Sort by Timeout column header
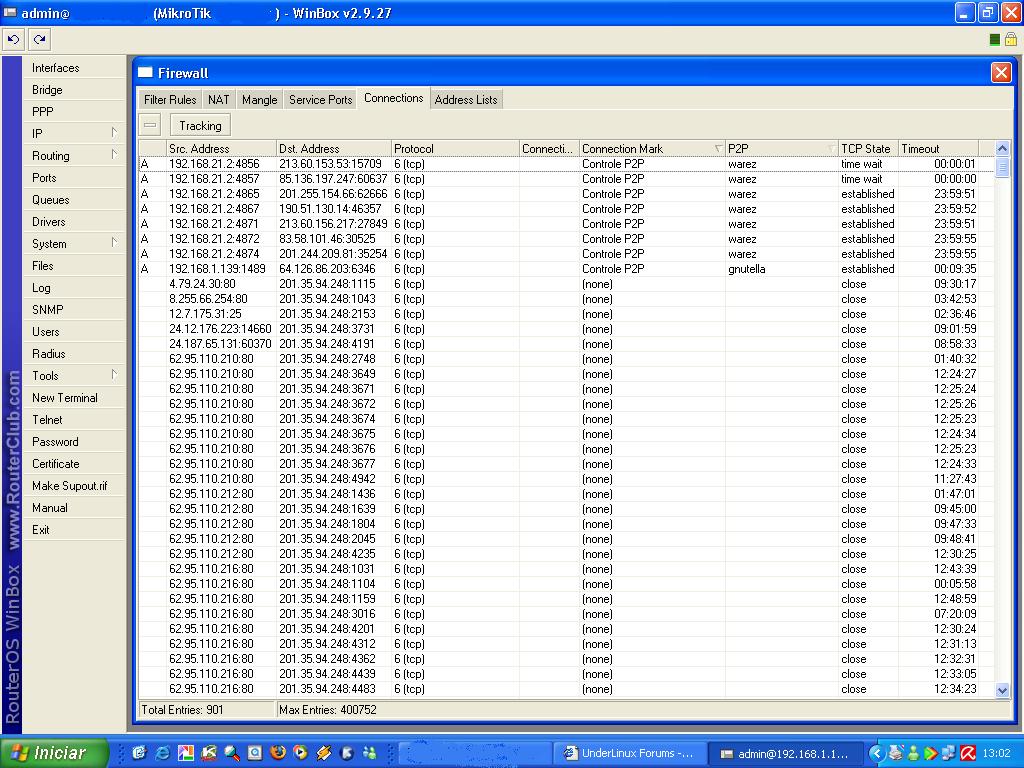This screenshot has height=768, width=1024. [x=938, y=148]
